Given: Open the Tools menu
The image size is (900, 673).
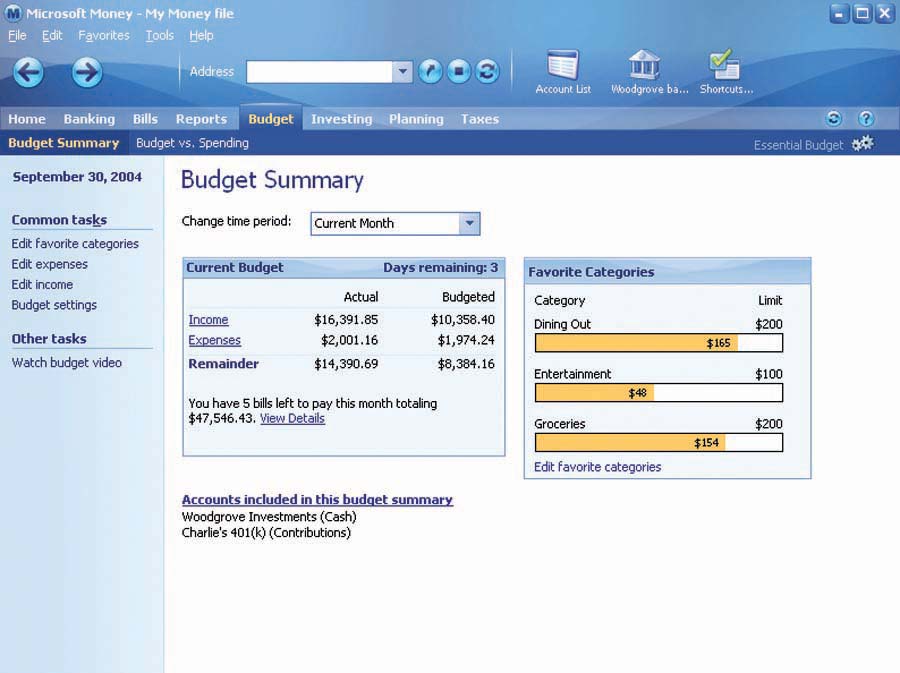Looking at the screenshot, I should point(160,36).
